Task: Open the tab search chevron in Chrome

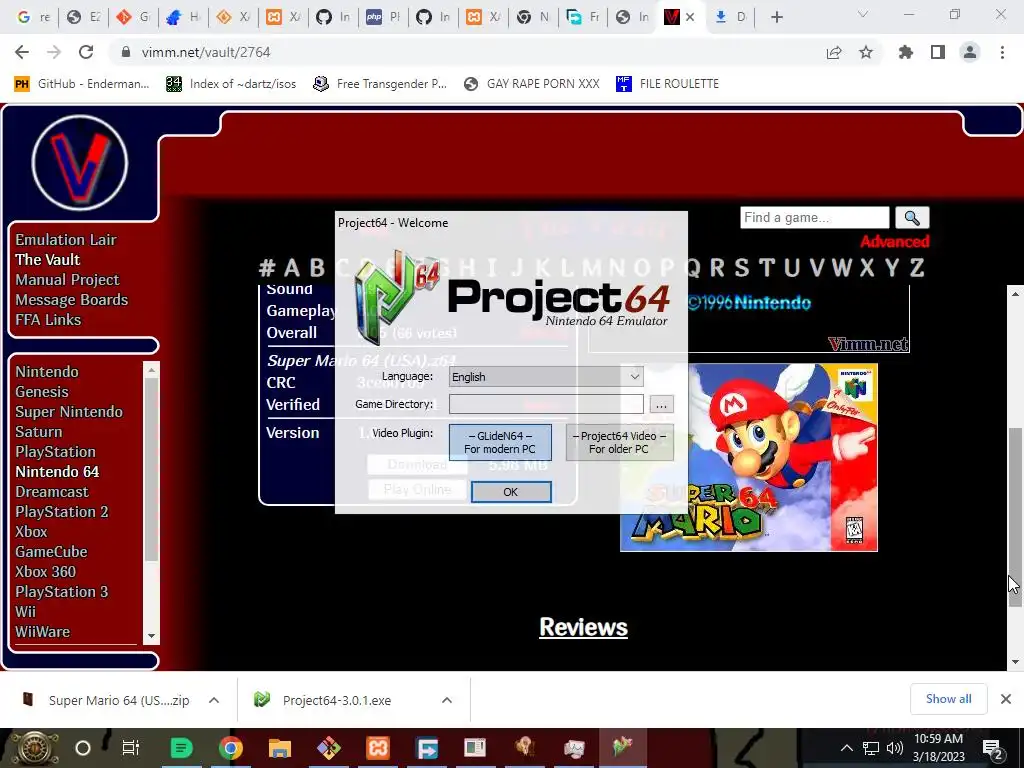Action: (x=863, y=14)
